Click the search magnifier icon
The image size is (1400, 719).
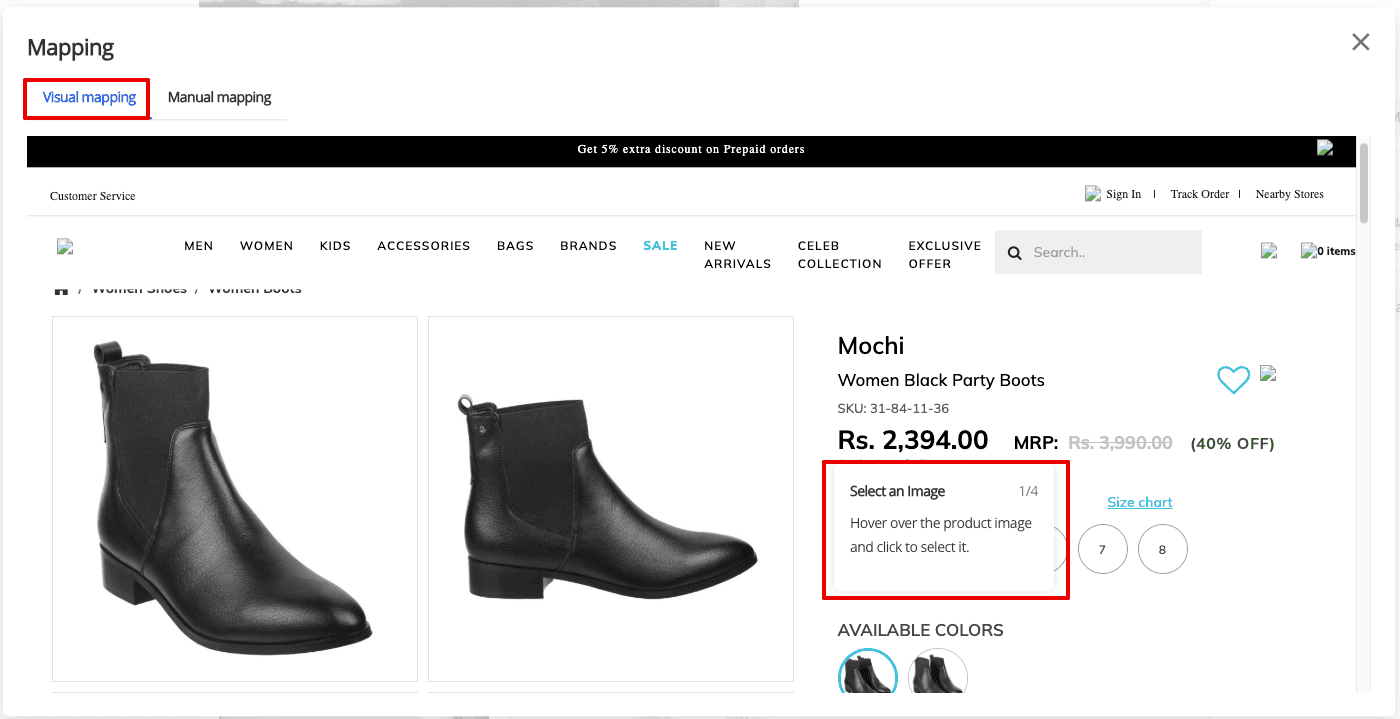click(x=1014, y=253)
